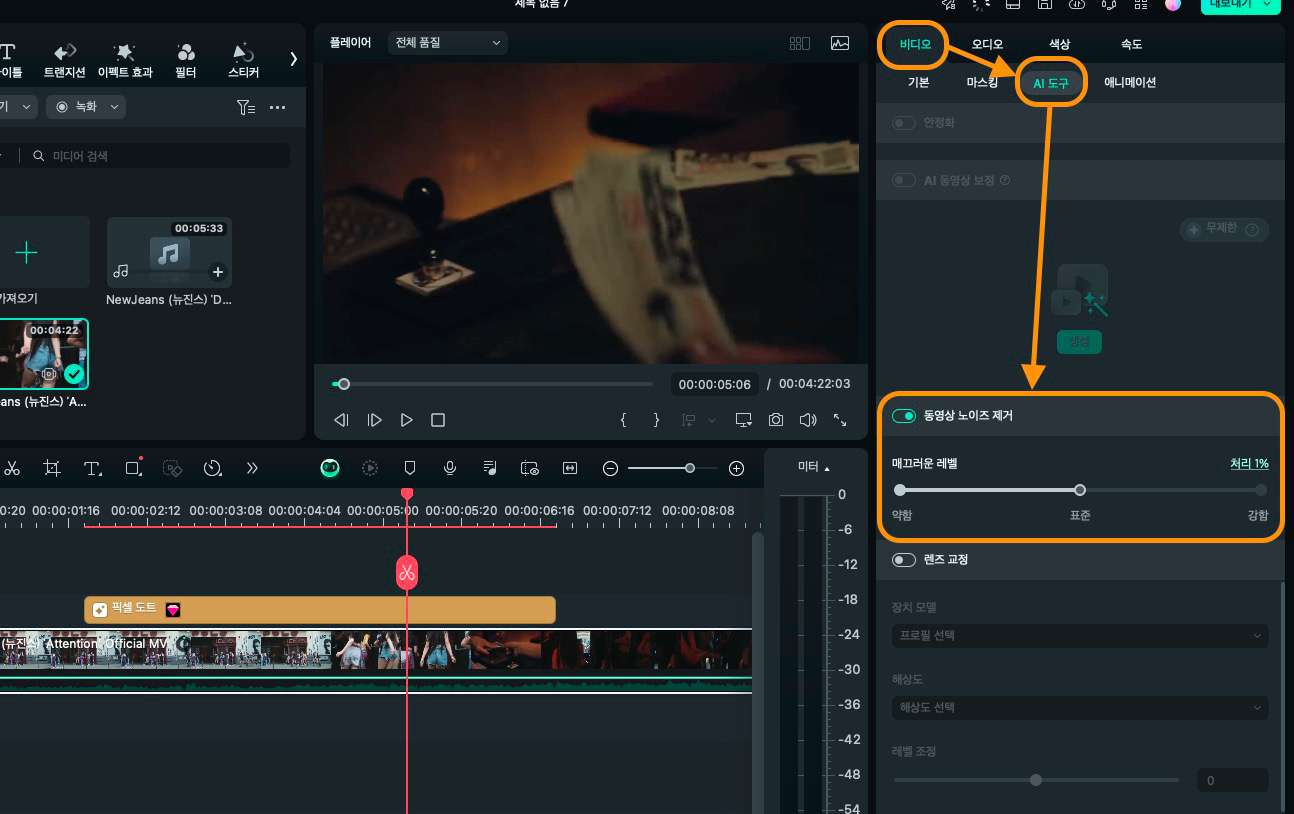This screenshot has height=814, width=1294.
Task: Stop the preview playback
Action: [x=437, y=420]
